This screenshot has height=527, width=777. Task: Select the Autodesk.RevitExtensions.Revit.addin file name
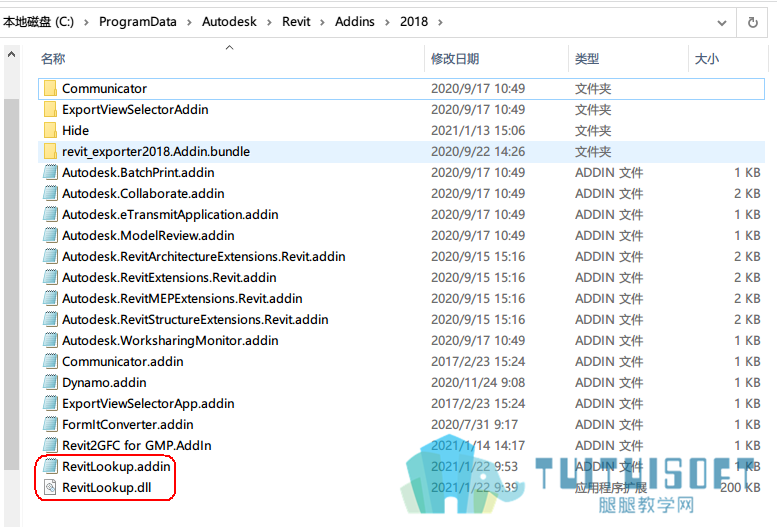(x=169, y=277)
